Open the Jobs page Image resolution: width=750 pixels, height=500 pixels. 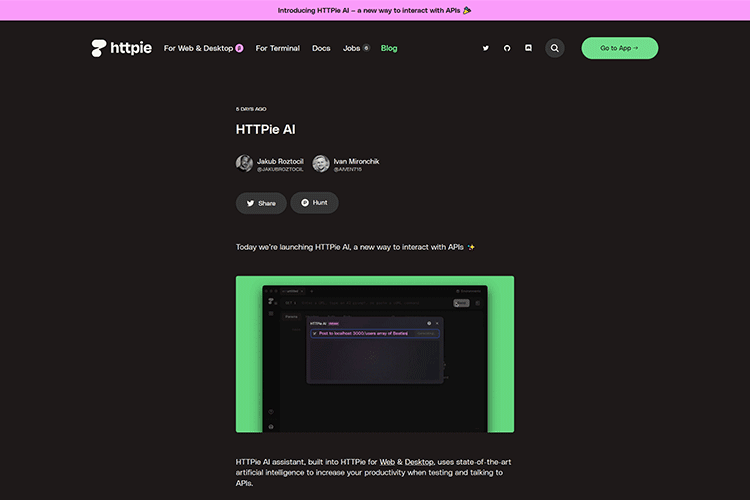351,48
